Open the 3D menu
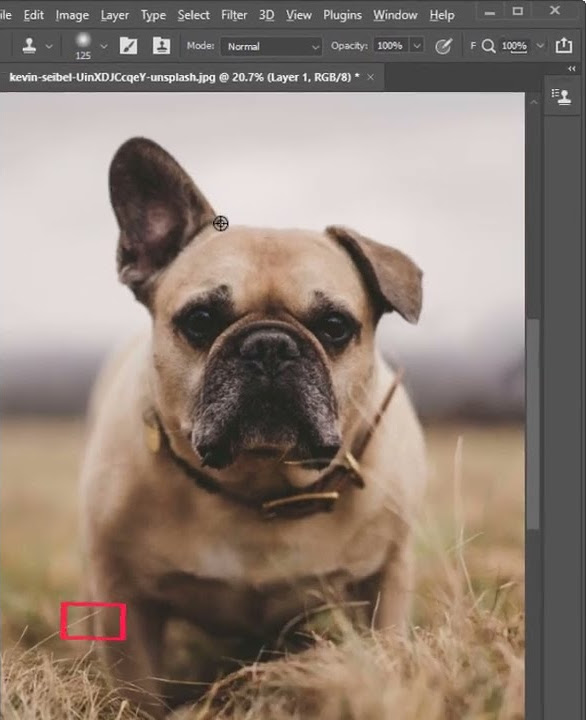The width and height of the screenshot is (586, 720). coord(266,15)
